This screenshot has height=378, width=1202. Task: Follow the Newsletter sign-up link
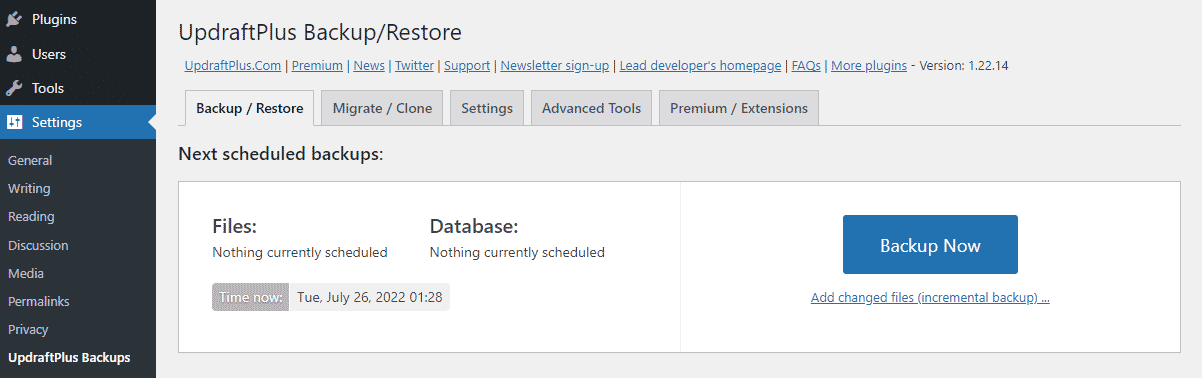pyautogui.click(x=555, y=66)
